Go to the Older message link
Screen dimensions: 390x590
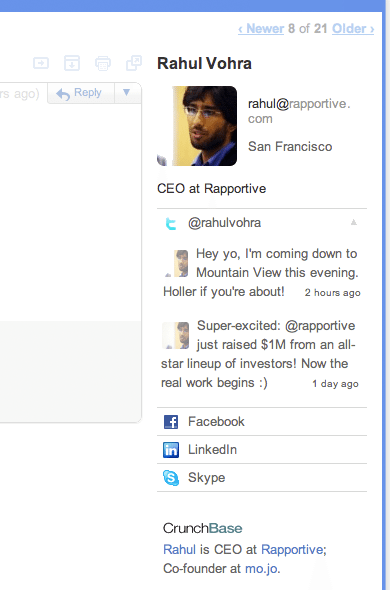[x=353, y=29]
